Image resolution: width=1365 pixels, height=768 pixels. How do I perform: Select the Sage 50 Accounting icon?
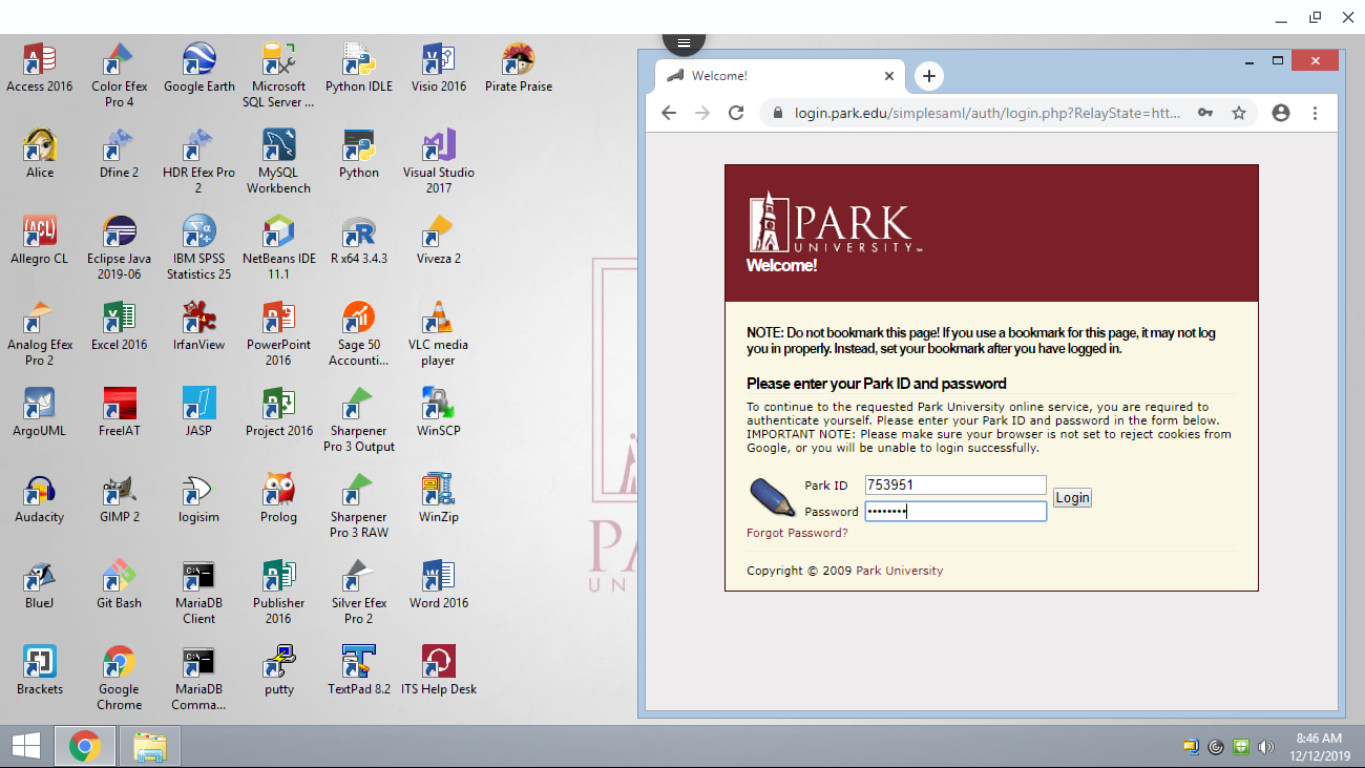(x=359, y=333)
